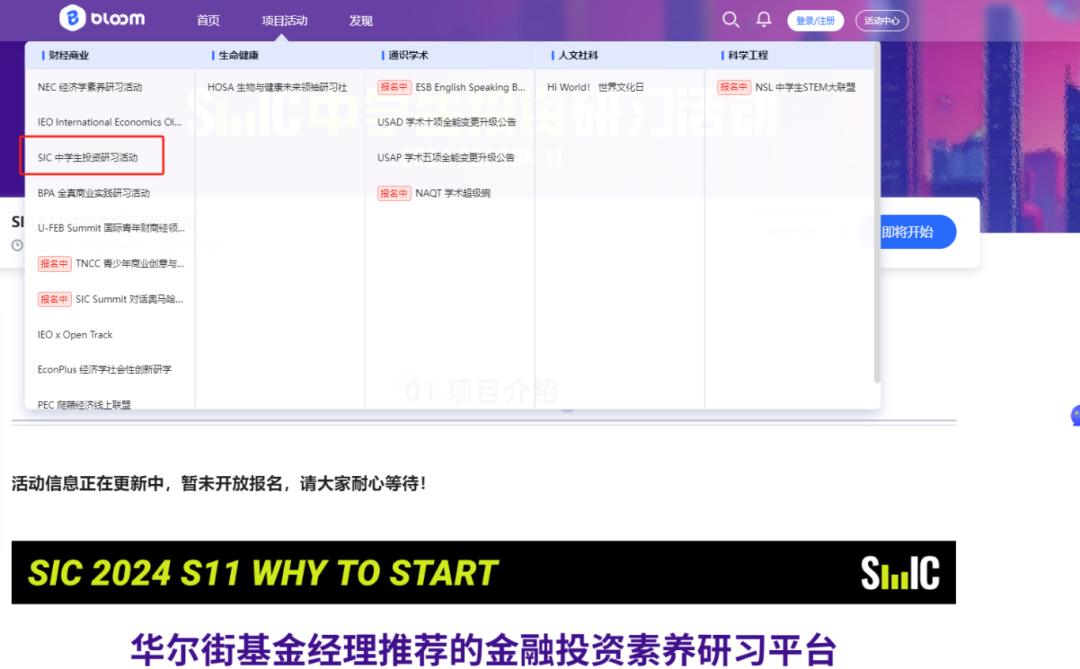Click the 即将开始 button
Screen dimensions: 1080x669
[908, 232]
